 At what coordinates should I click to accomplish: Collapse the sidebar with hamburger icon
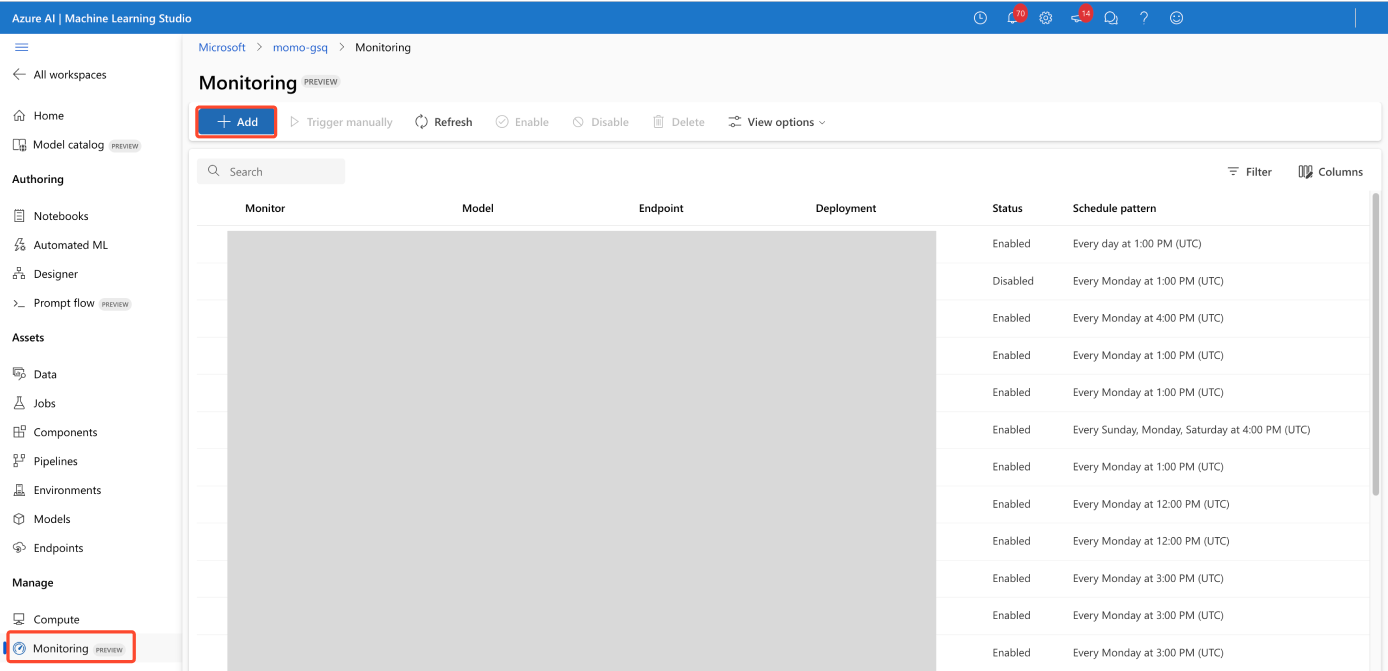point(21,47)
